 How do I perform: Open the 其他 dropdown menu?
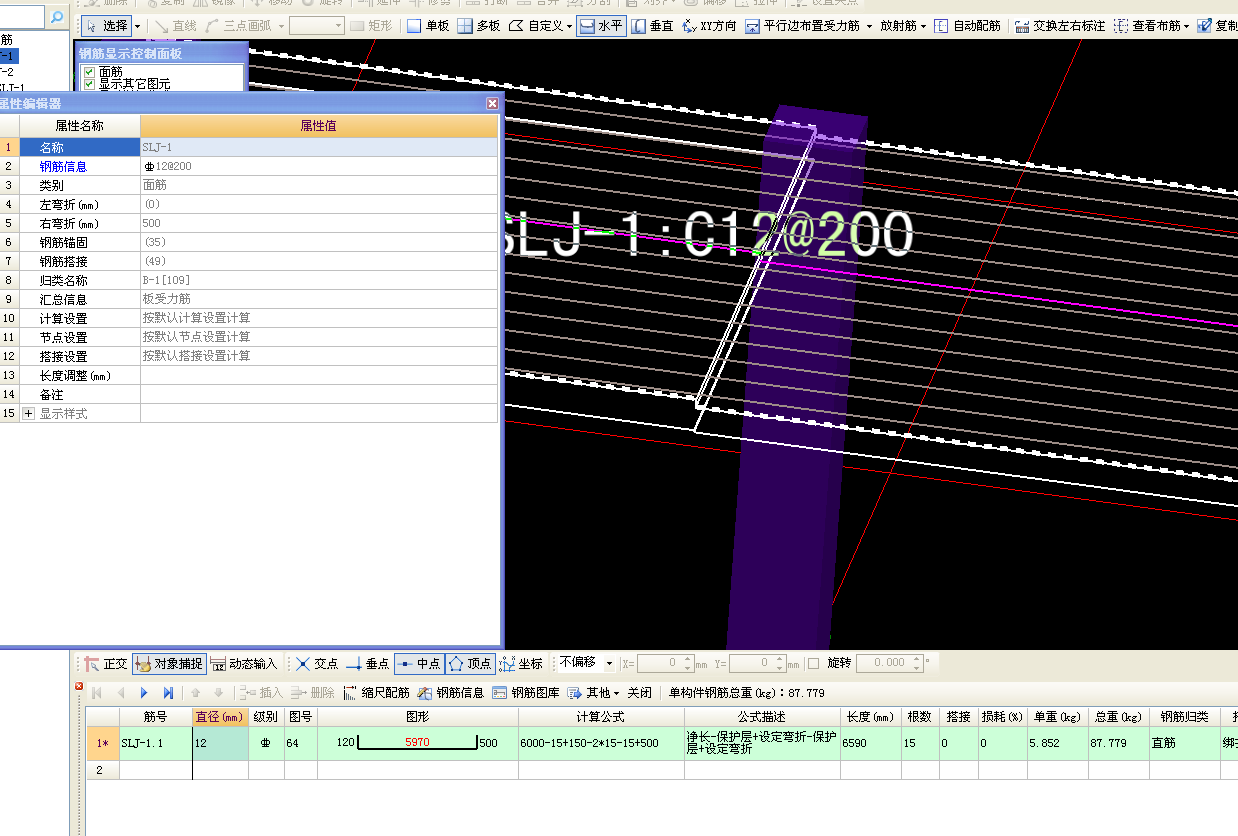(594, 692)
